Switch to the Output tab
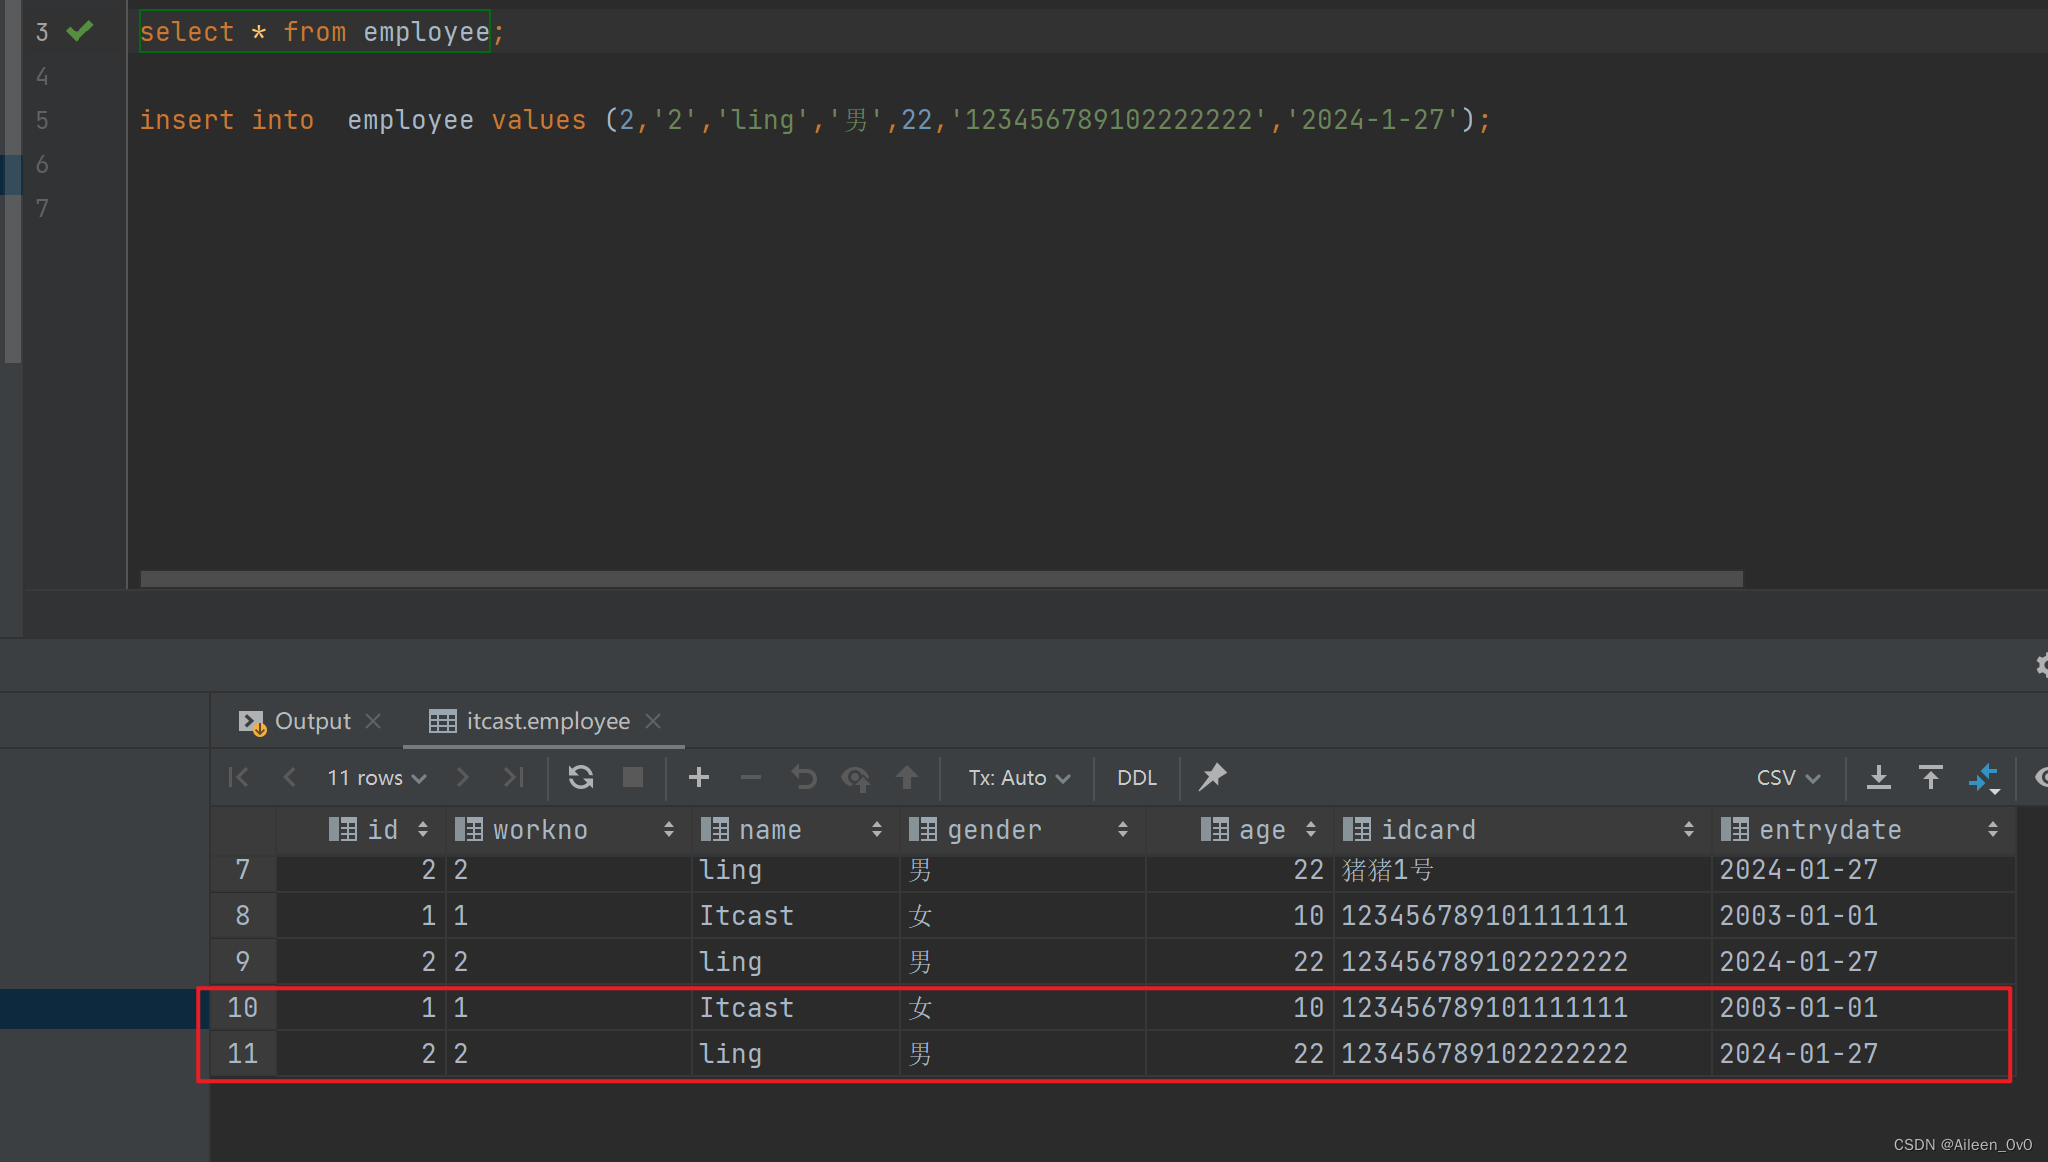 pos(312,721)
